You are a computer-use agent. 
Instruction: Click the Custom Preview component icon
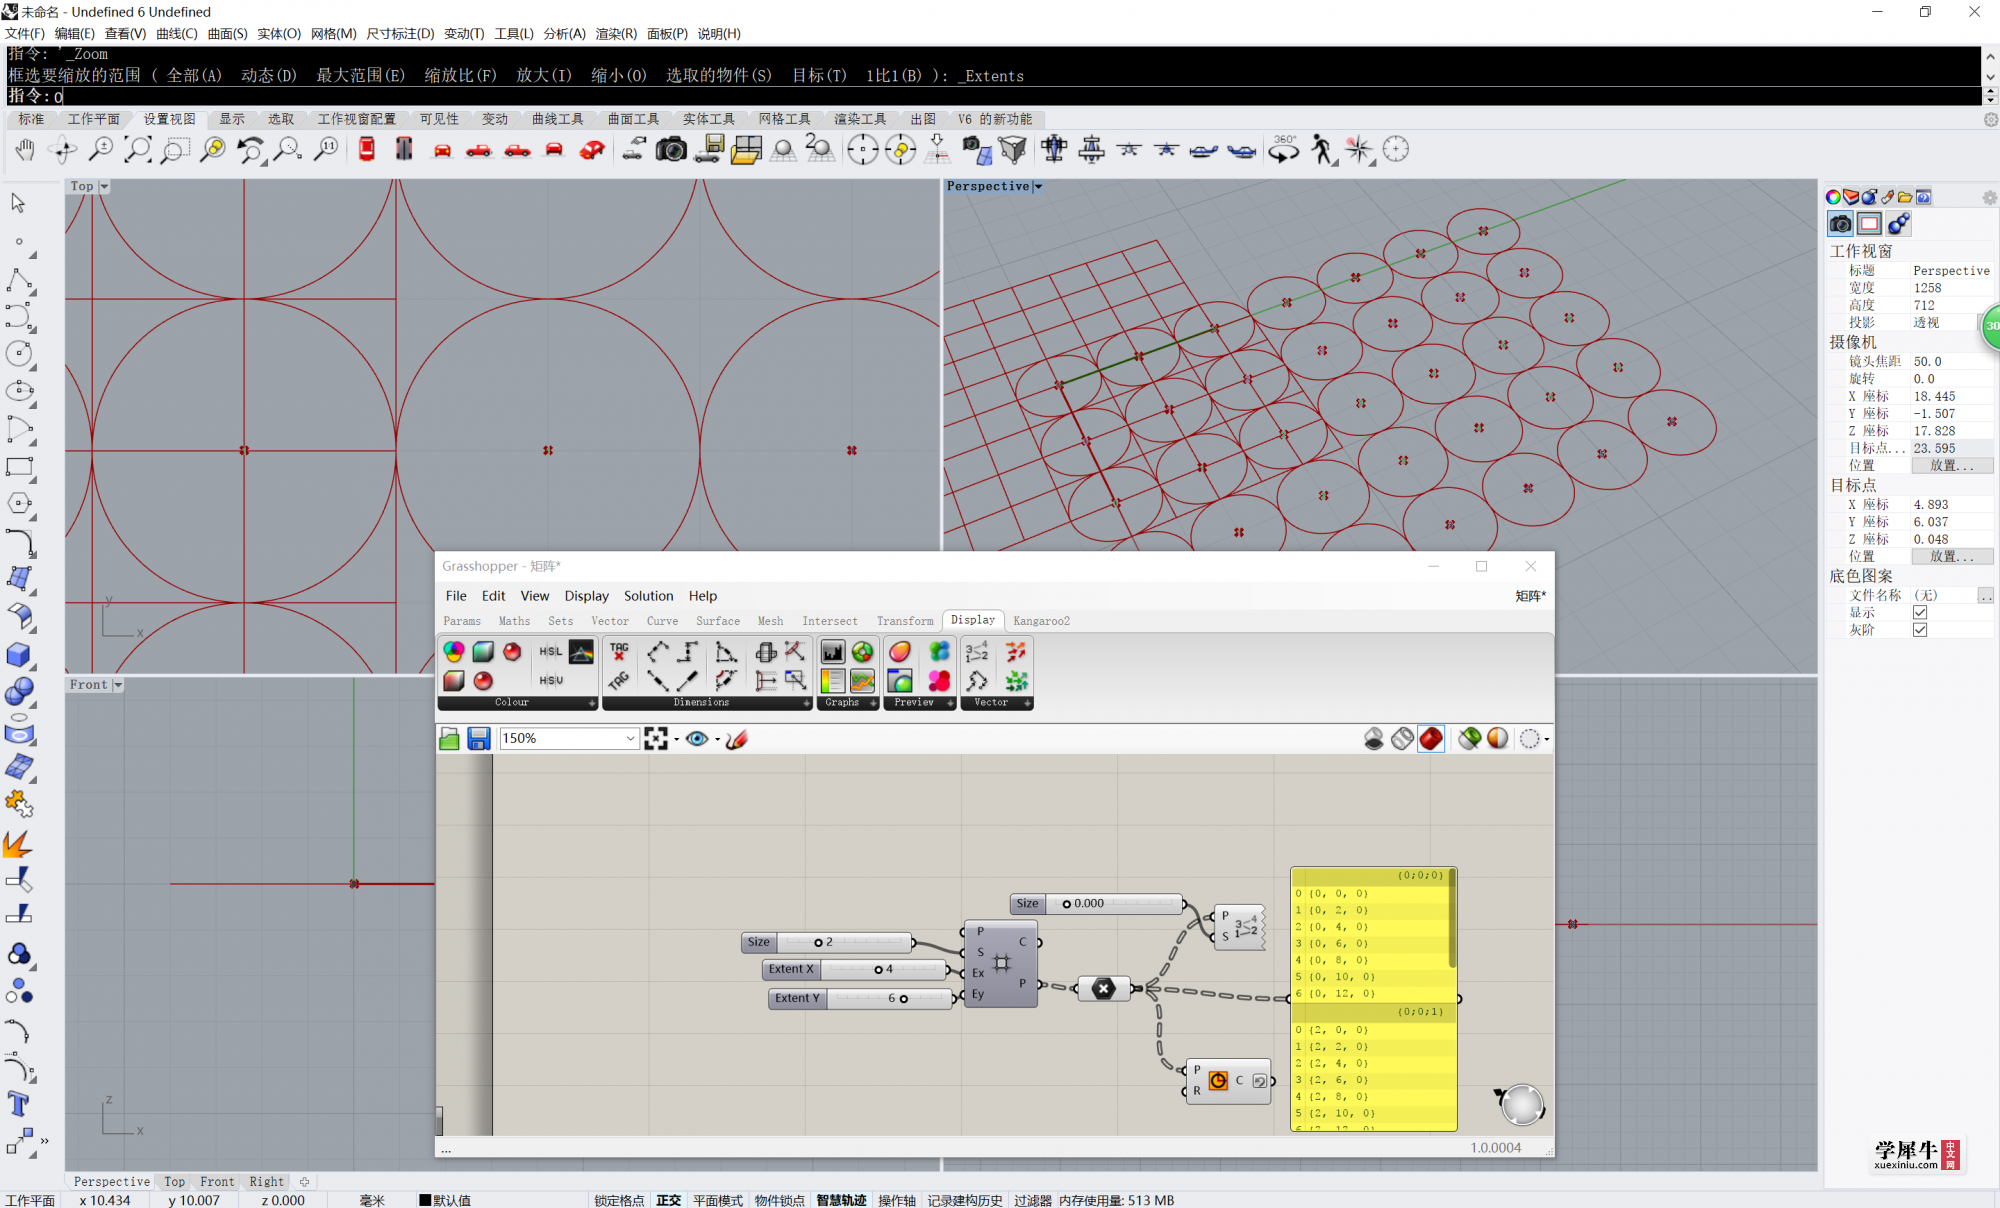pyautogui.click(x=900, y=652)
